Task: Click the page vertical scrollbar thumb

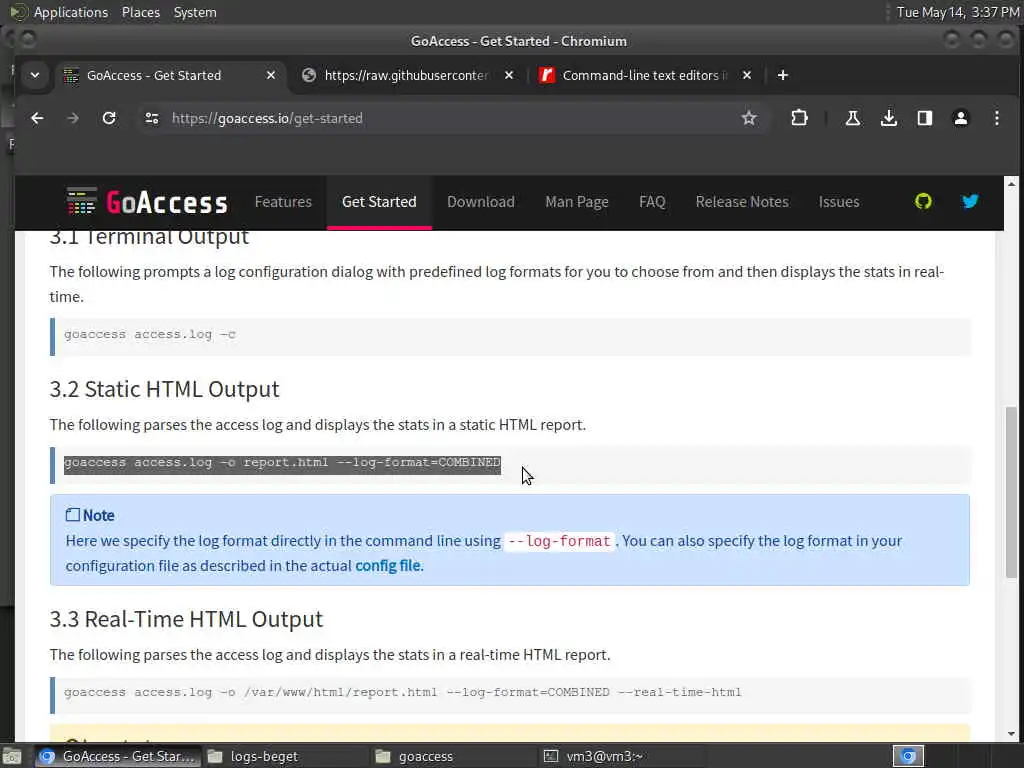Action: click(1011, 492)
